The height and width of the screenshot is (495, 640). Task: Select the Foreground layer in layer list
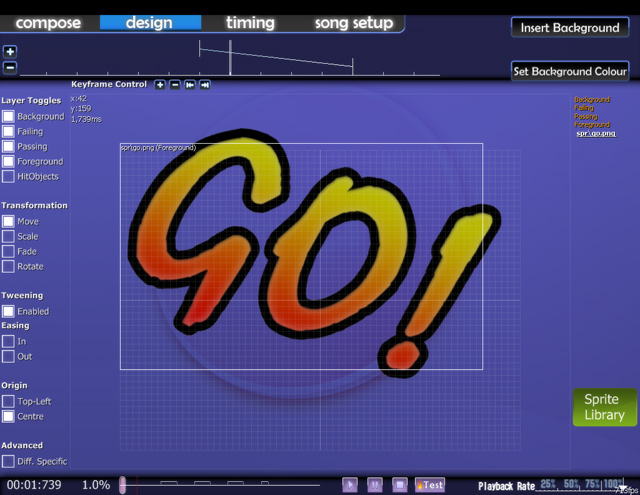592,124
